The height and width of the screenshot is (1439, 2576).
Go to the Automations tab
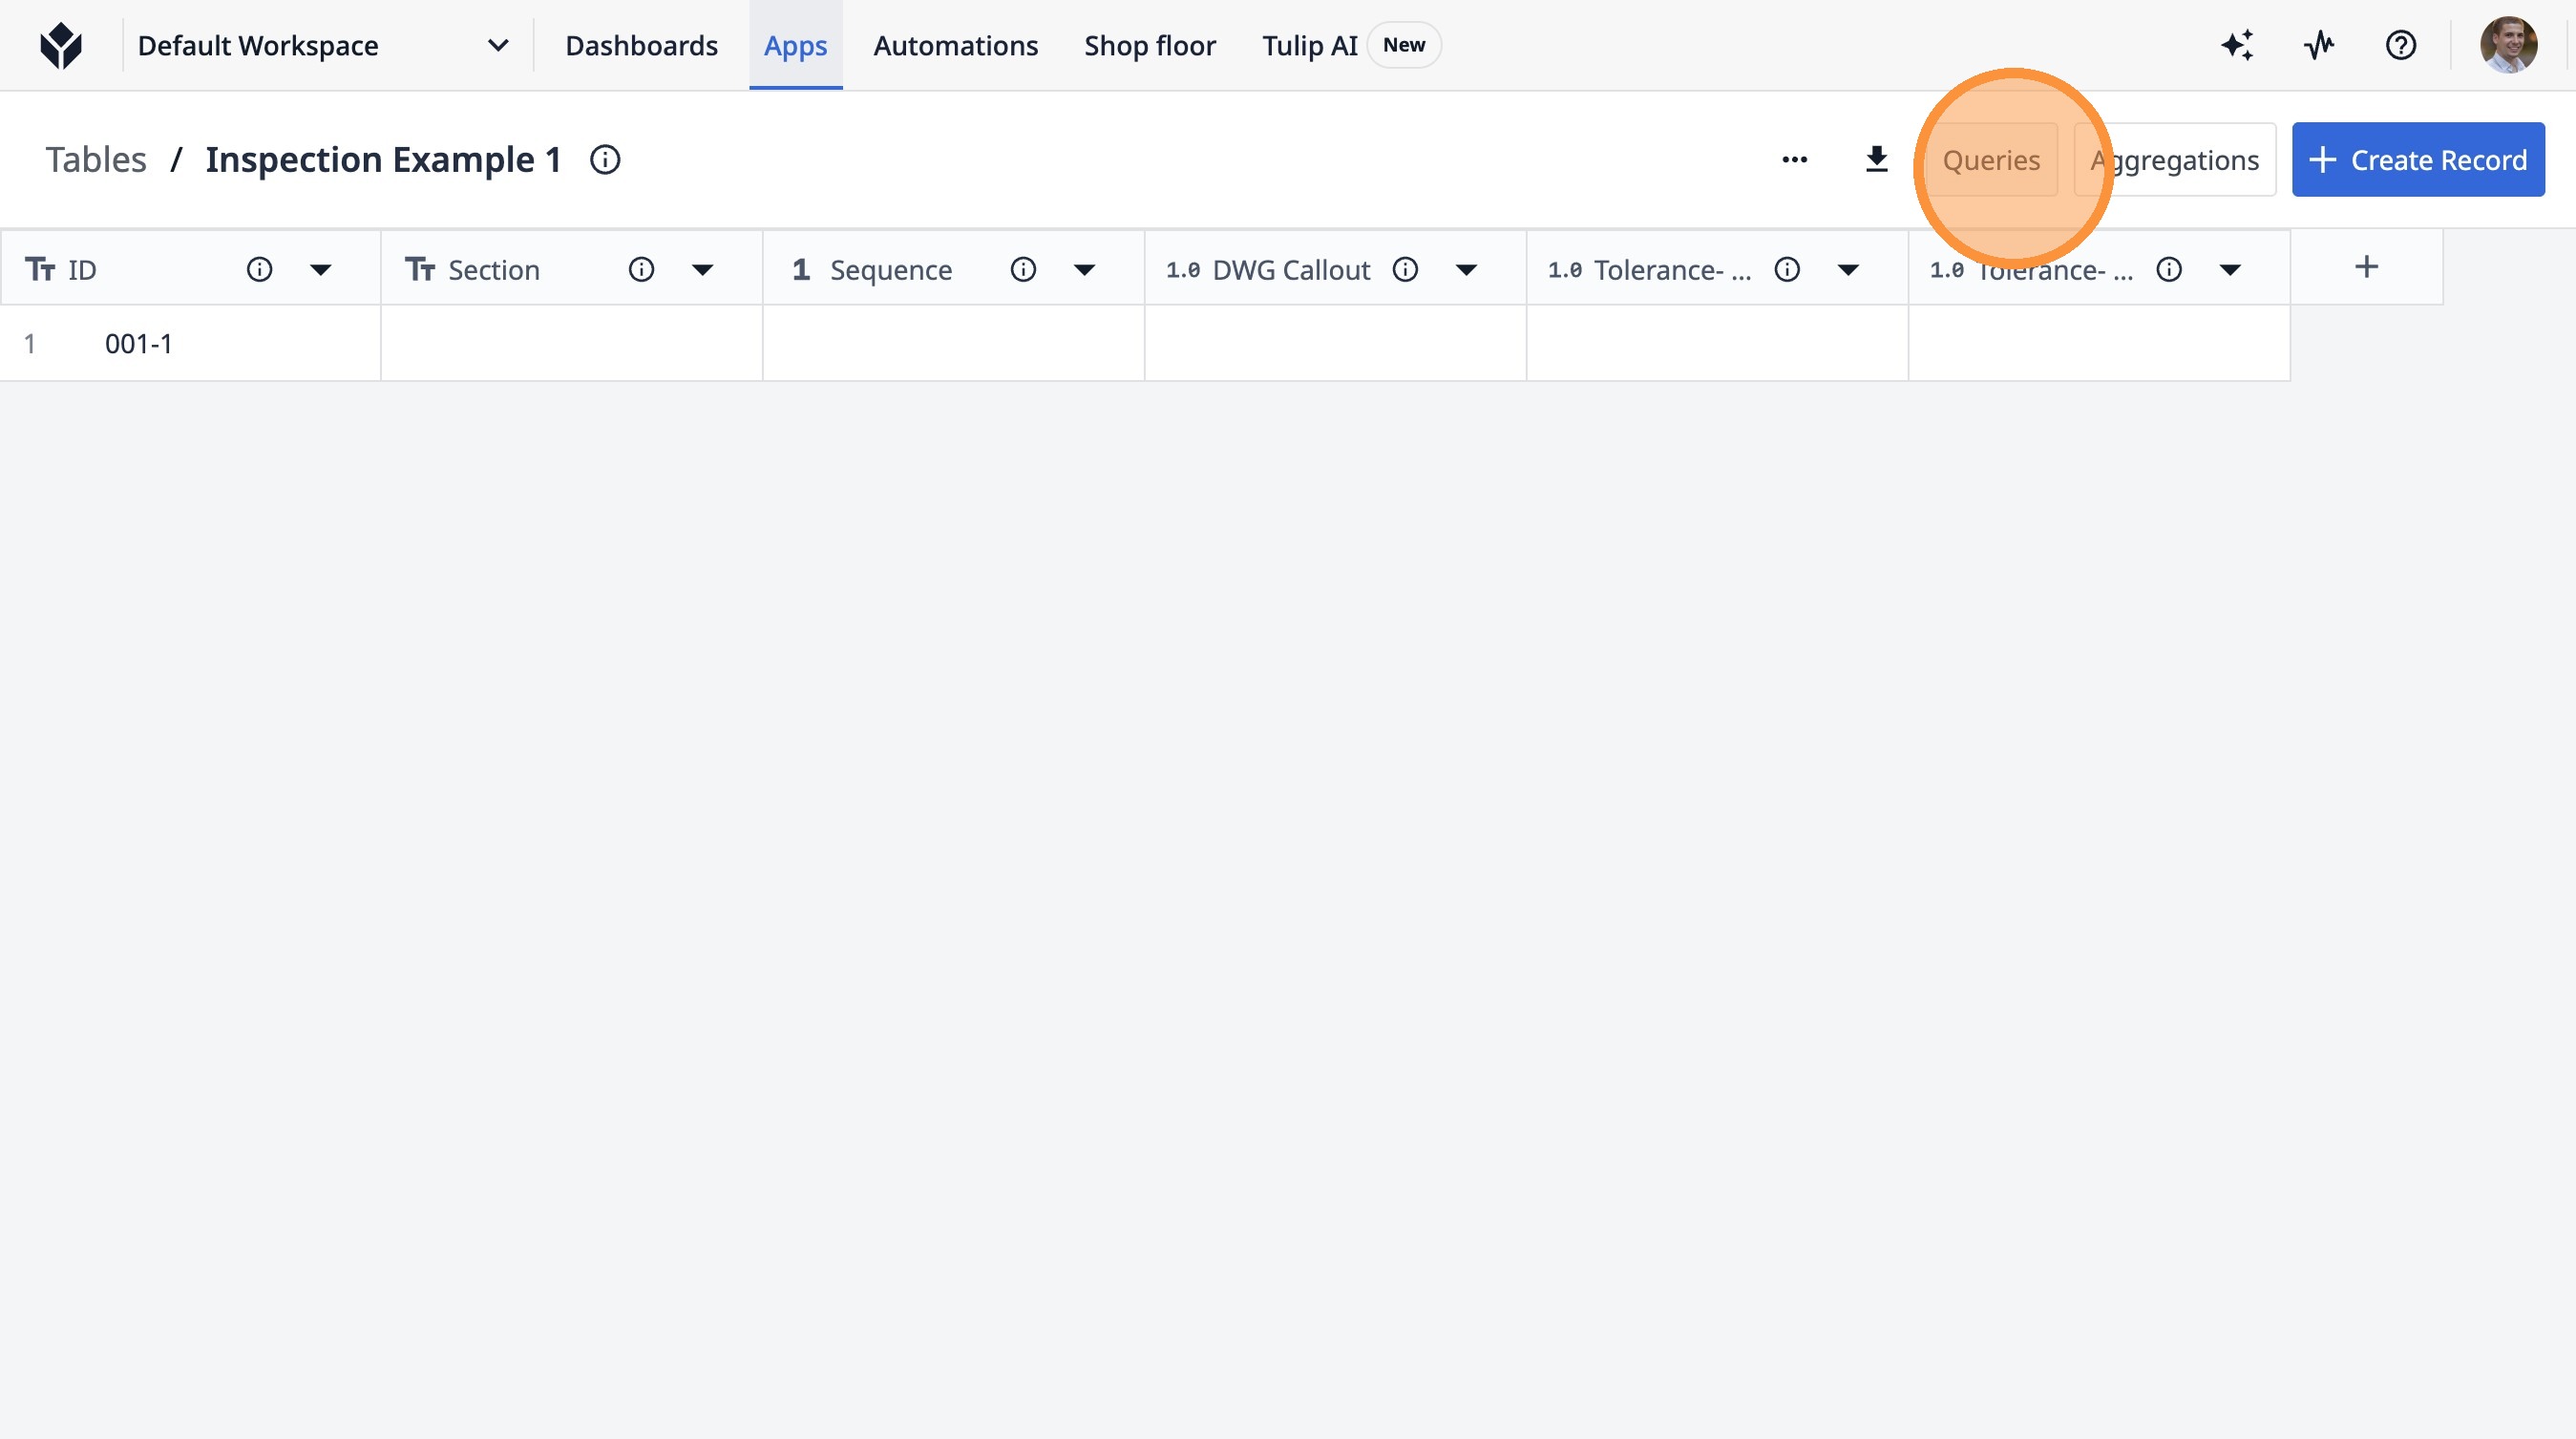[x=955, y=45]
